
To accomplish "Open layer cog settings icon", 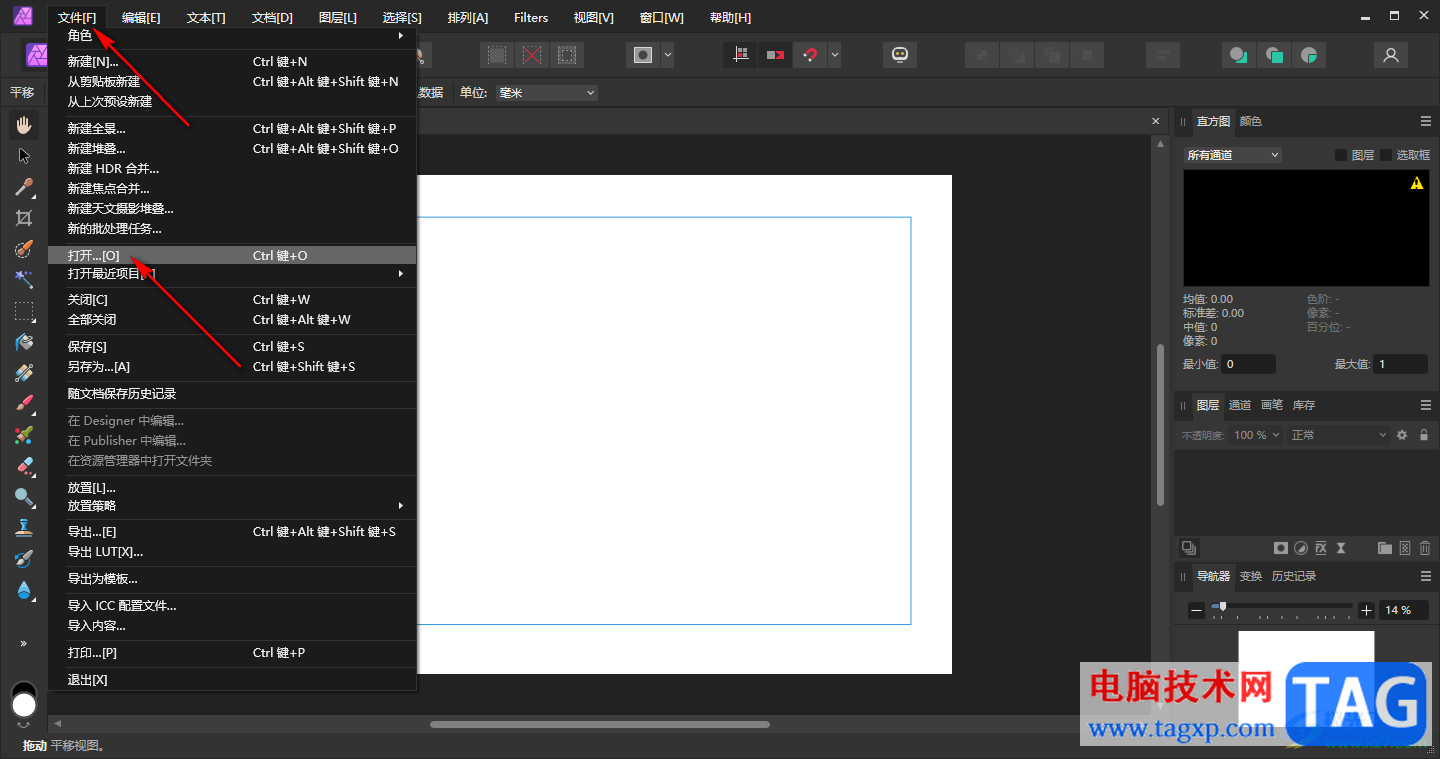I will click(1402, 435).
